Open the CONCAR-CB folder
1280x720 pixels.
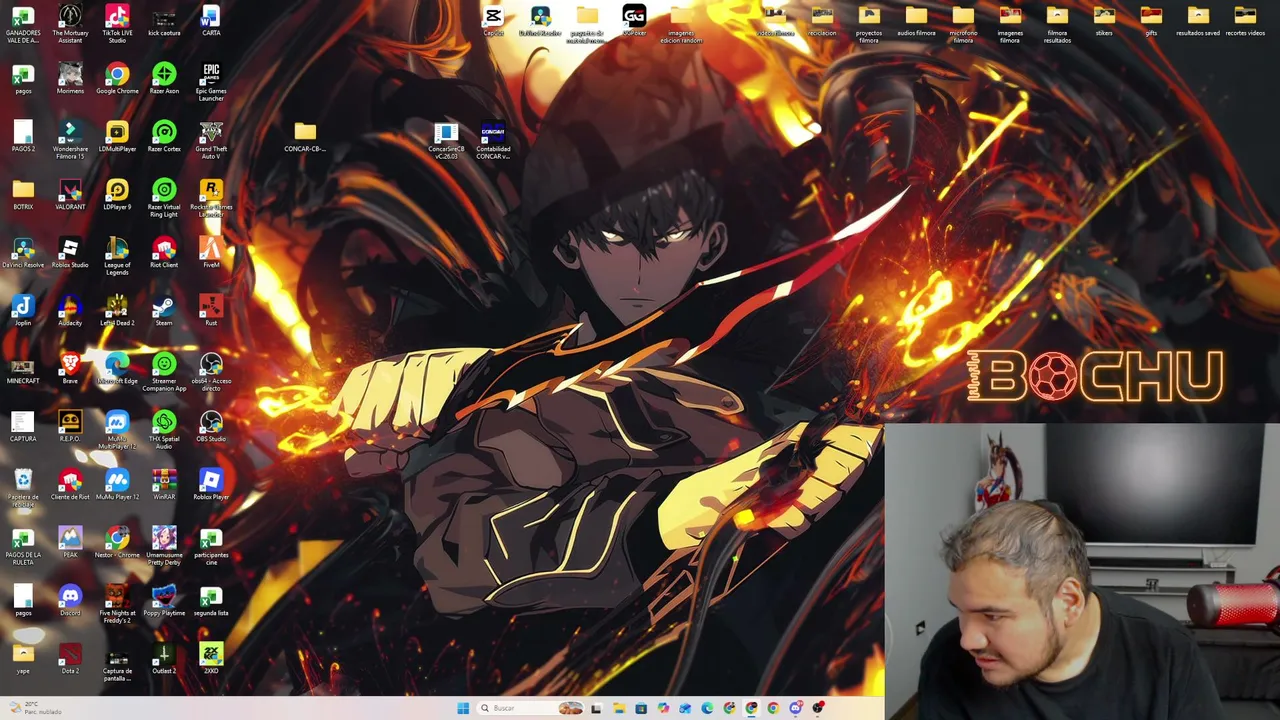305,137
